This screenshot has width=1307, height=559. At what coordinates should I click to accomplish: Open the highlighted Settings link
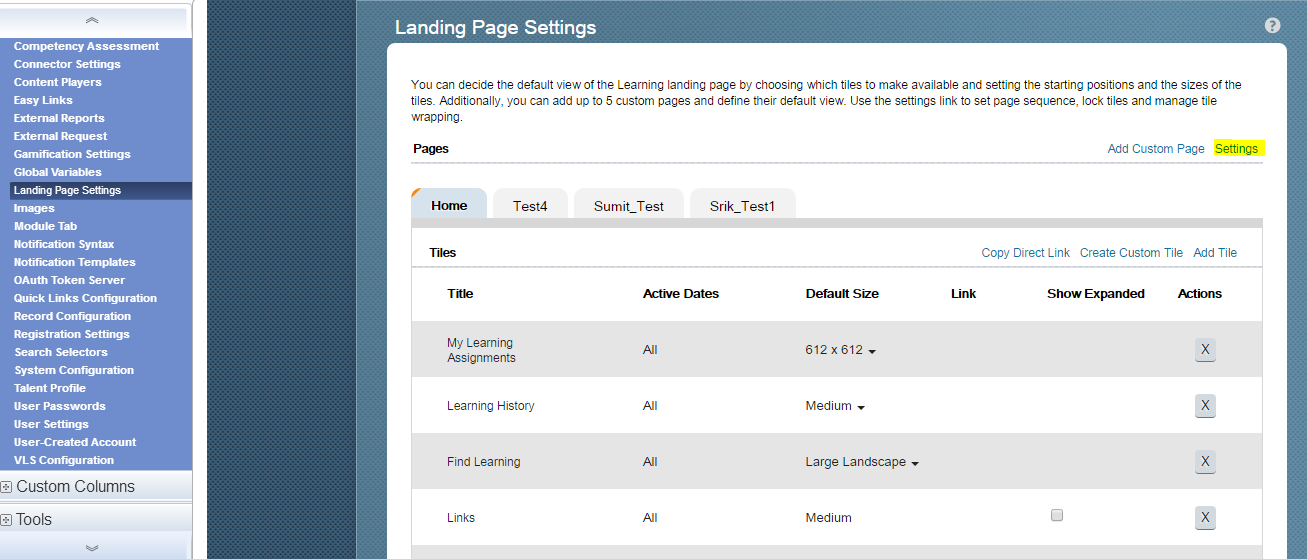click(x=1237, y=148)
